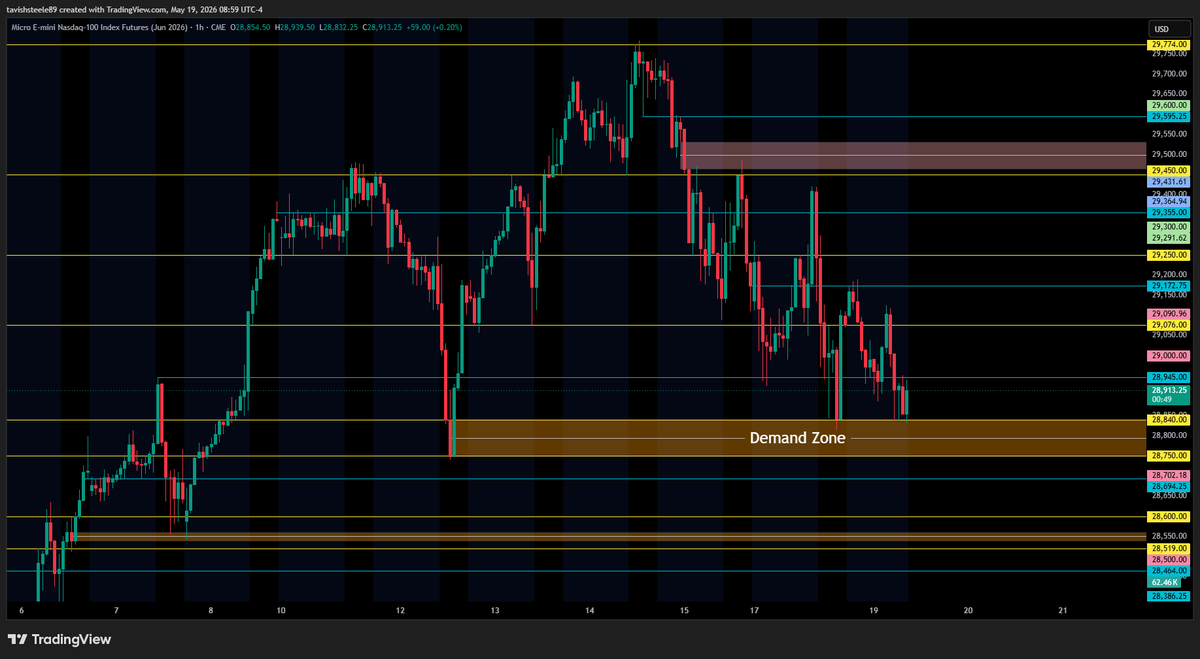Click the USD currency selector
Screen dimensions: 1200x659
pos(1161,29)
